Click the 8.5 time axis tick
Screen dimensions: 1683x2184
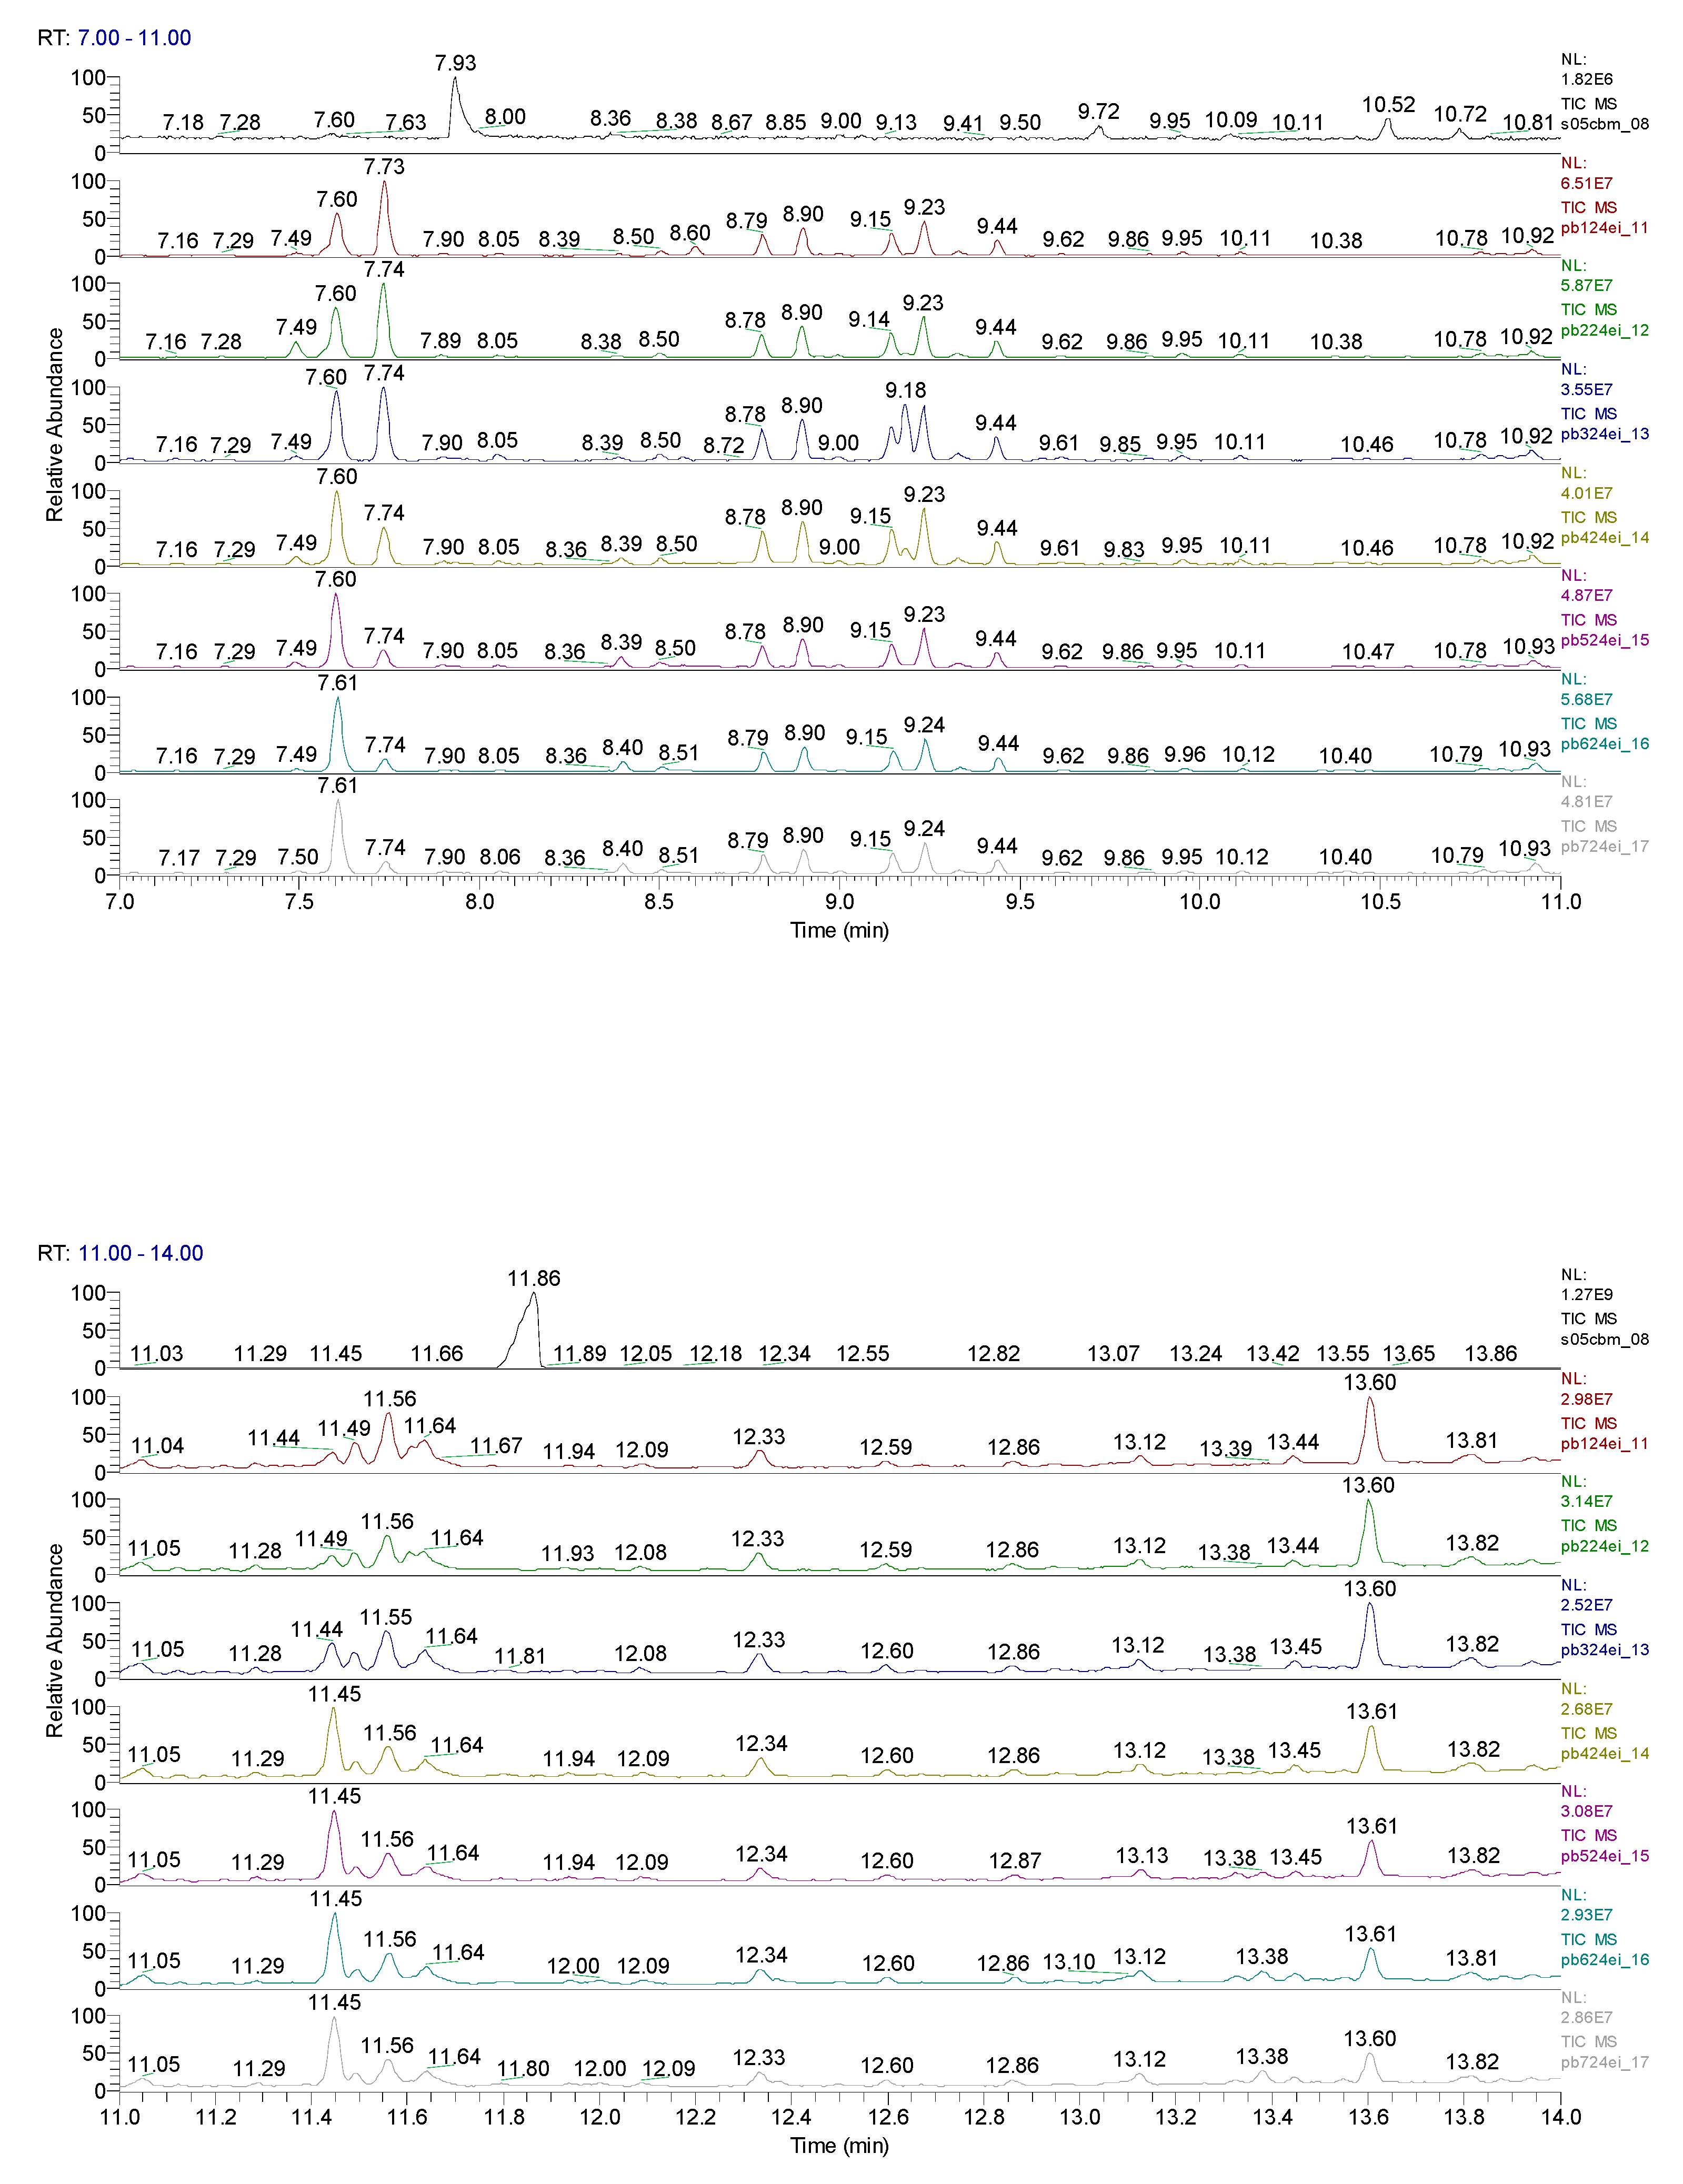[659, 902]
